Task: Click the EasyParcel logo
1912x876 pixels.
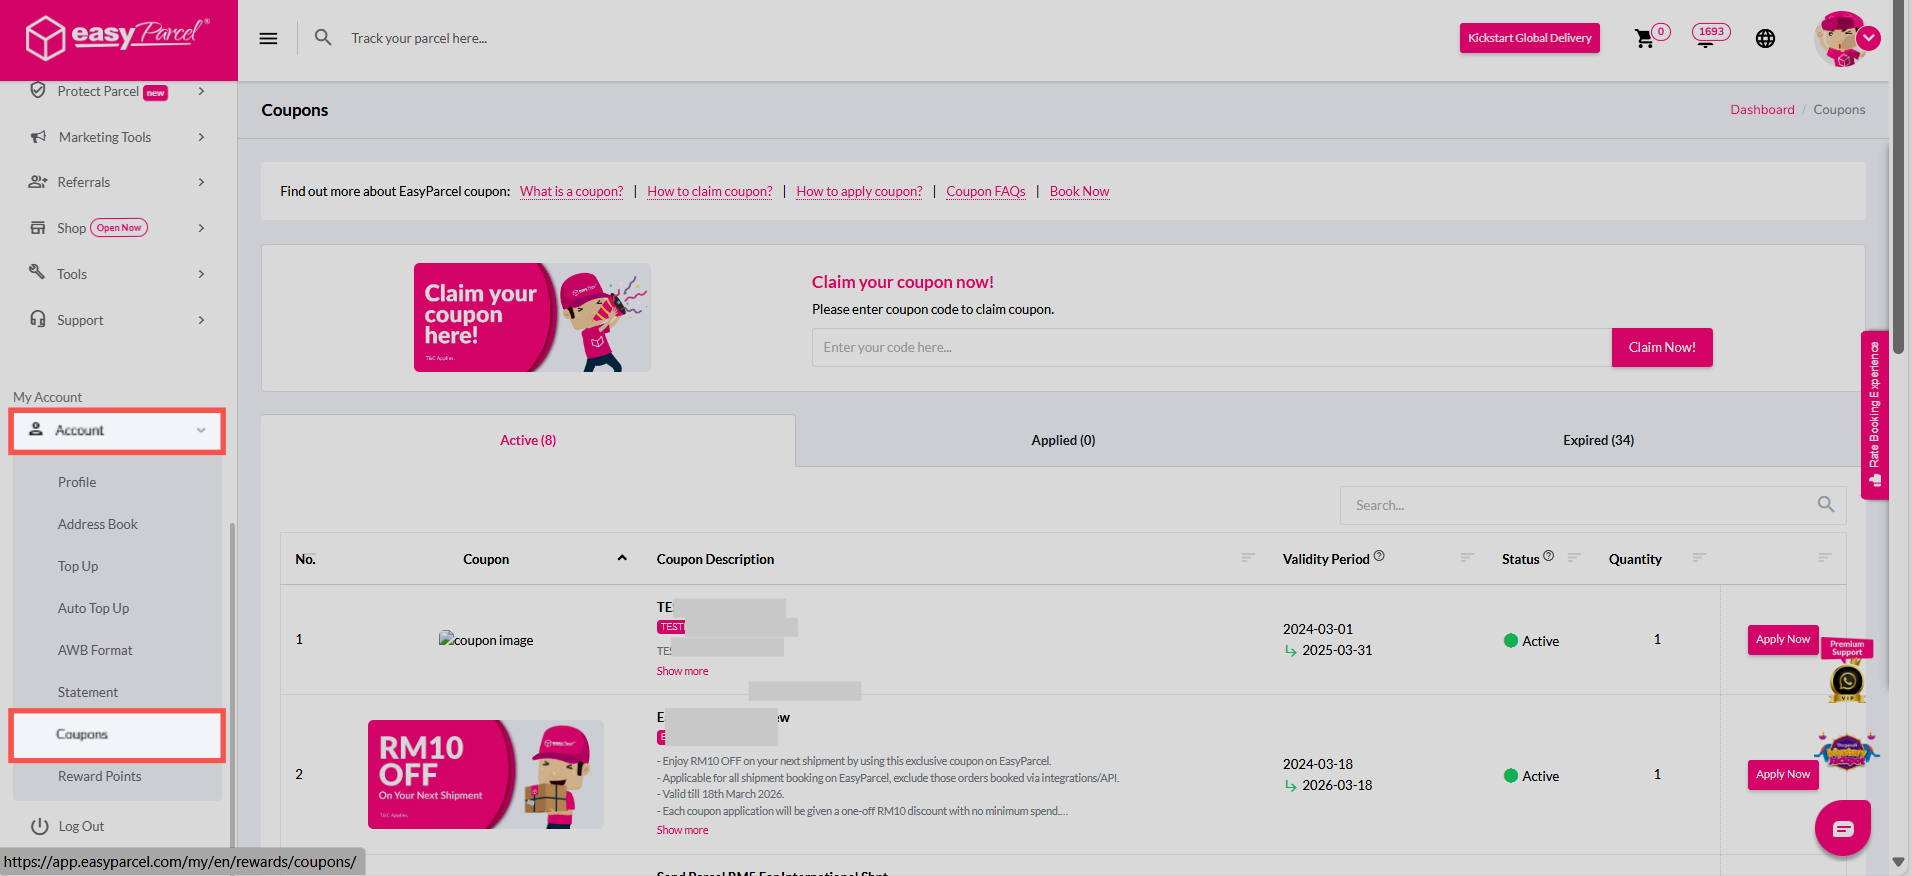Action: (x=118, y=38)
